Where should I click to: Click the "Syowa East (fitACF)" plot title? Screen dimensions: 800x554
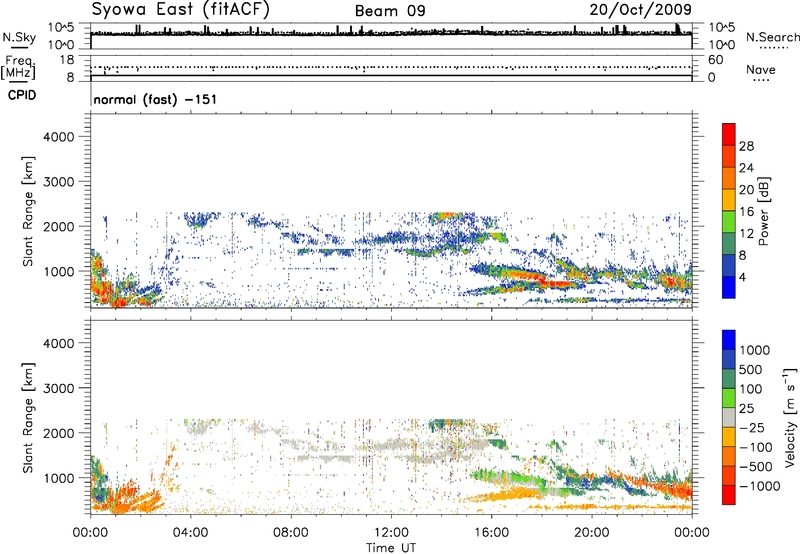click(x=181, y=9)
